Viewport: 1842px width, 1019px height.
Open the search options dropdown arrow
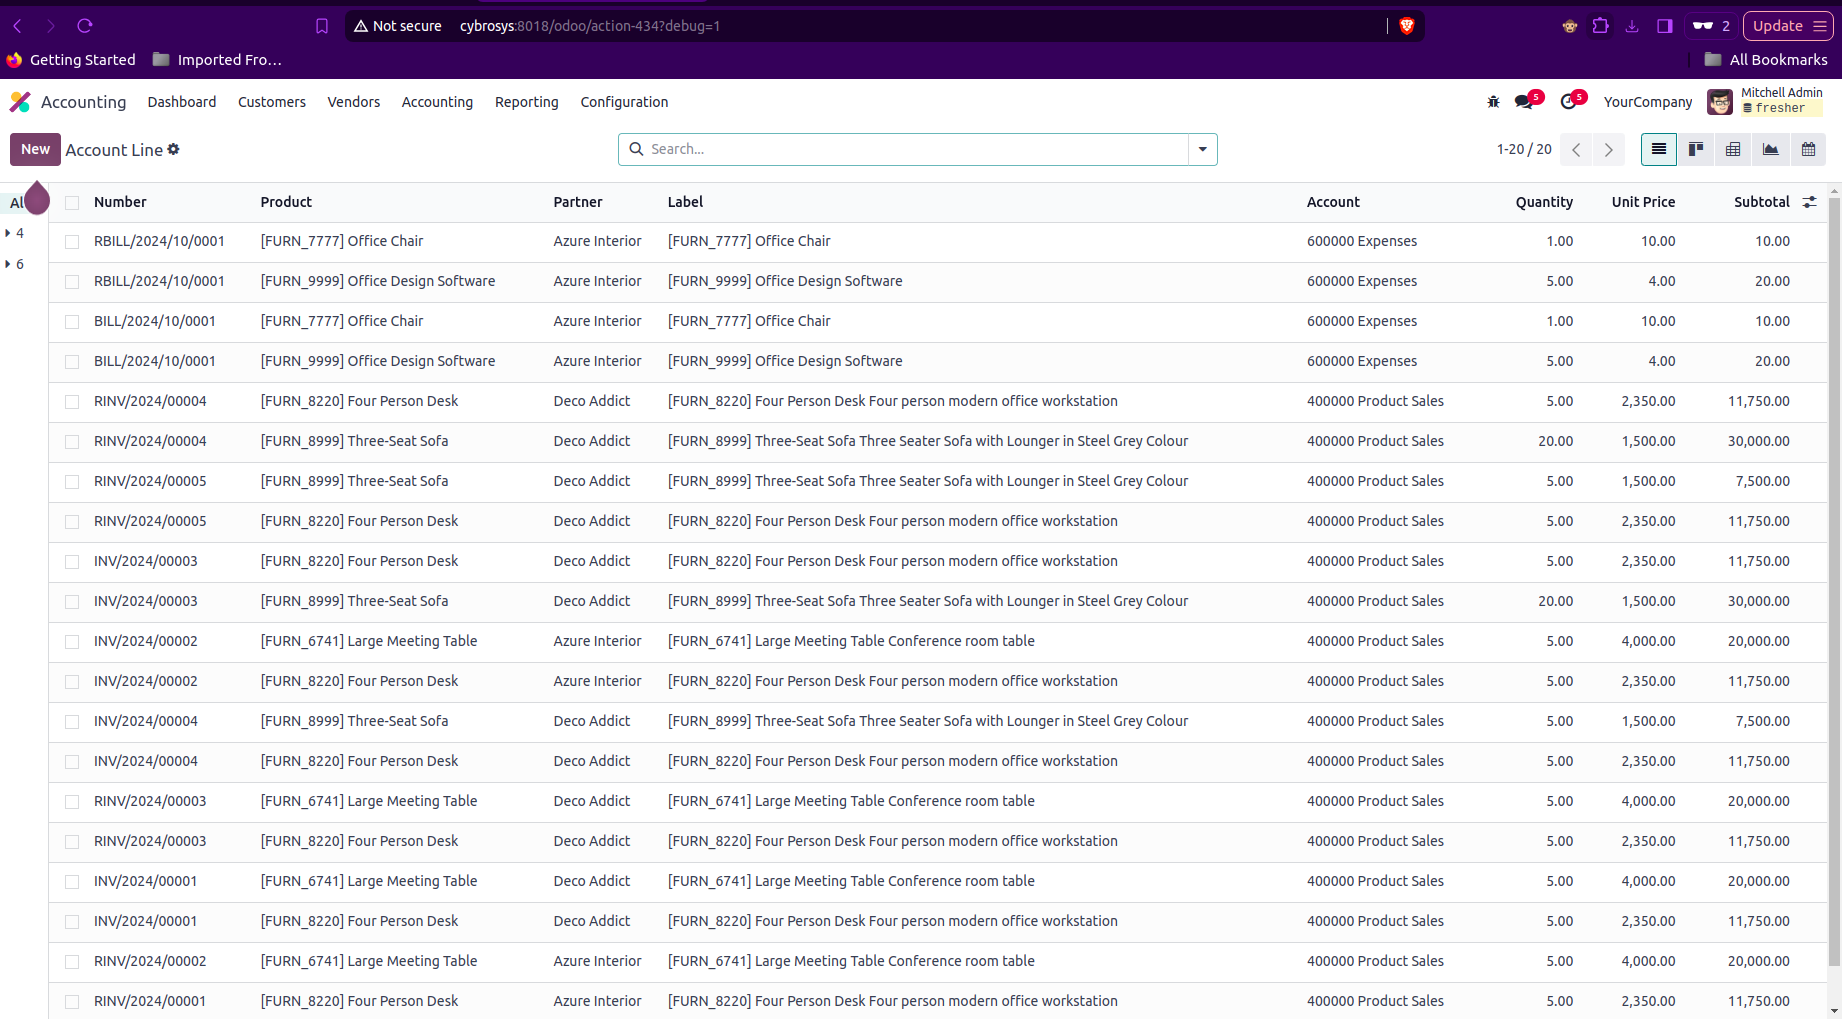pos(1202,149)
